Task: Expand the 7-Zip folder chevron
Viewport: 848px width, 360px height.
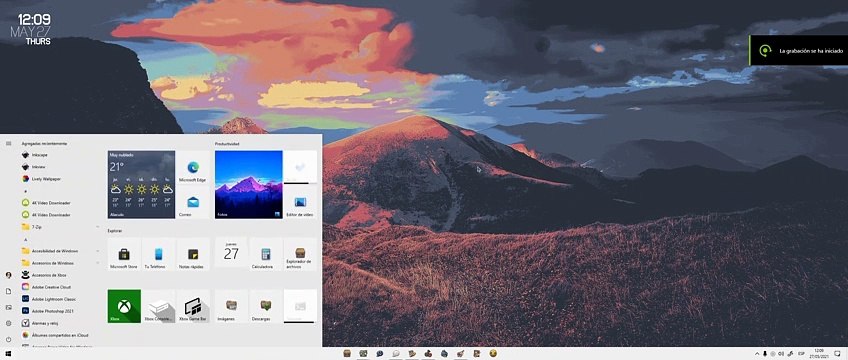Action: coord(97,226)
